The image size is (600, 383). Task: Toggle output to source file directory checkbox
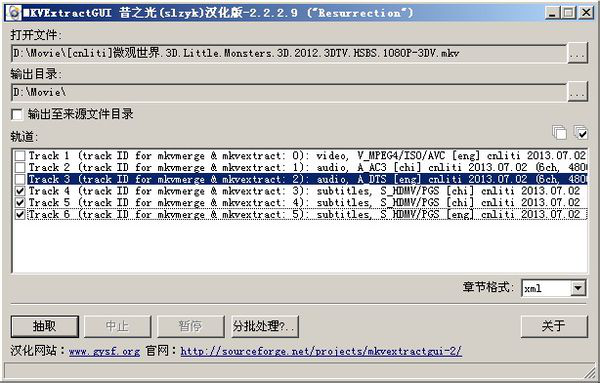coord(17,114)
